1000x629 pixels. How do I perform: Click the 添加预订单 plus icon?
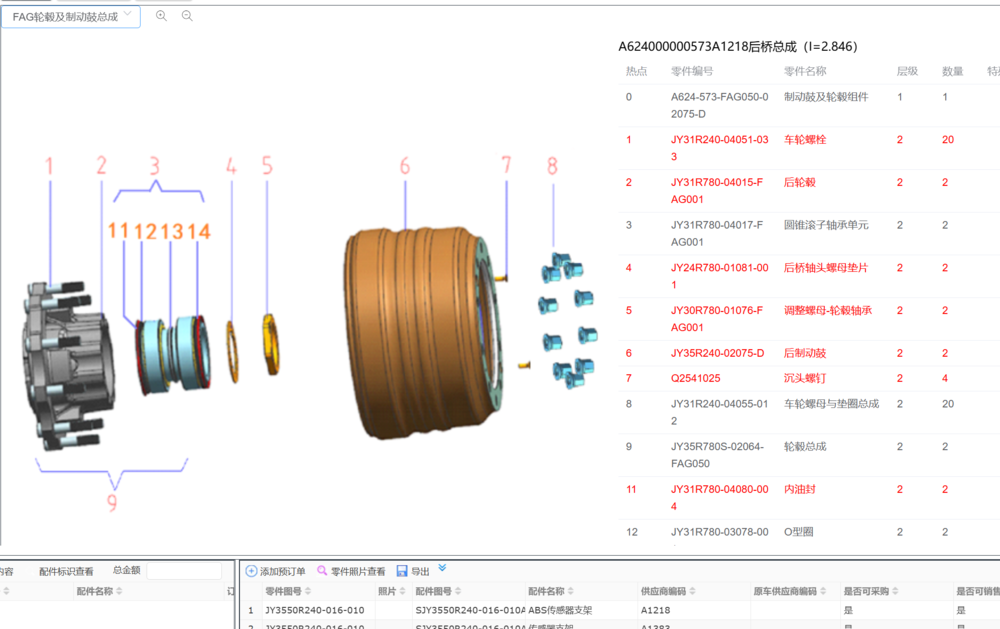(x=251, y=571)
